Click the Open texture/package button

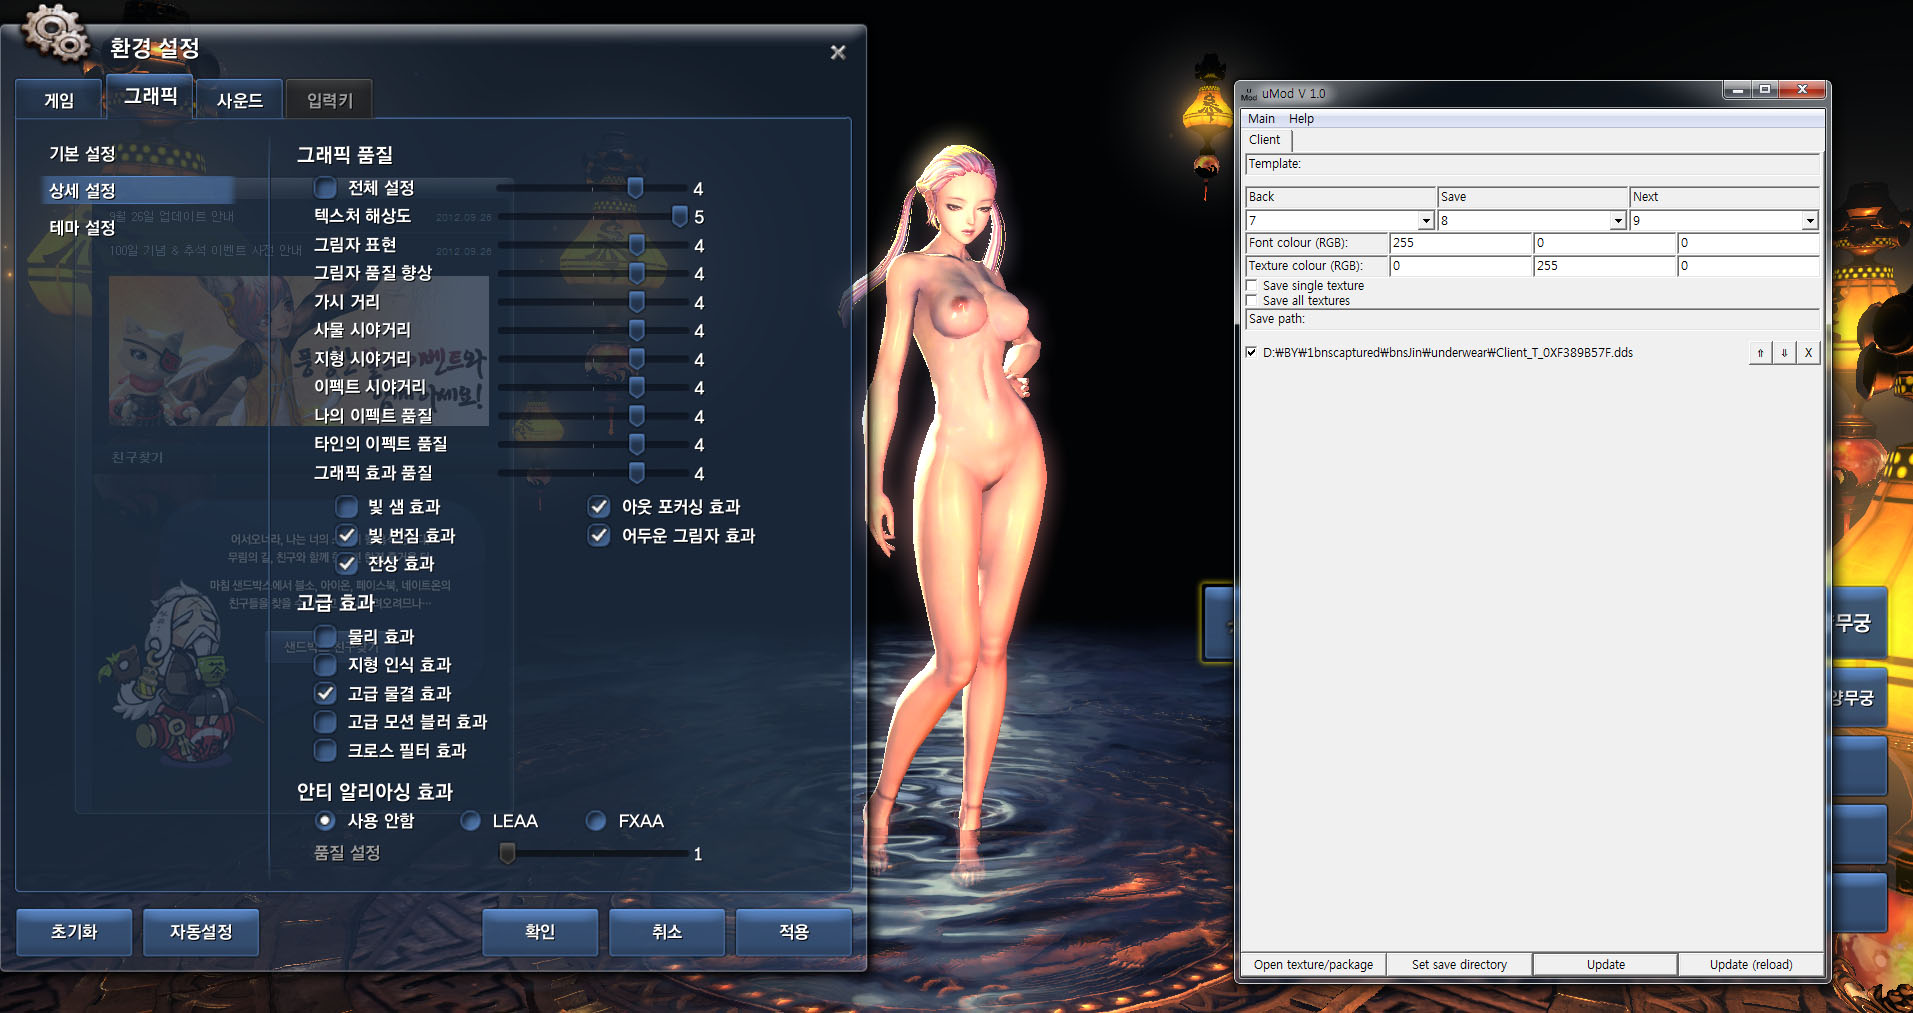[1313, 965]
